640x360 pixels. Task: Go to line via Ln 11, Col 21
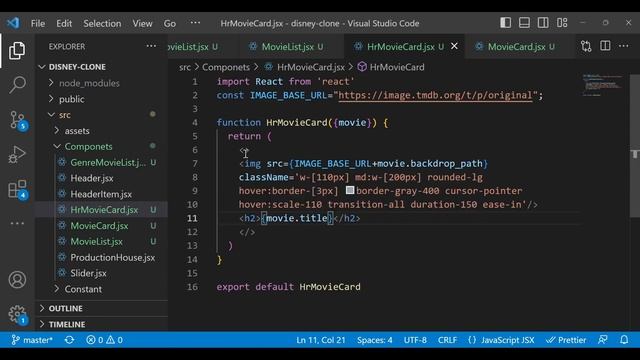coord(321,340)
